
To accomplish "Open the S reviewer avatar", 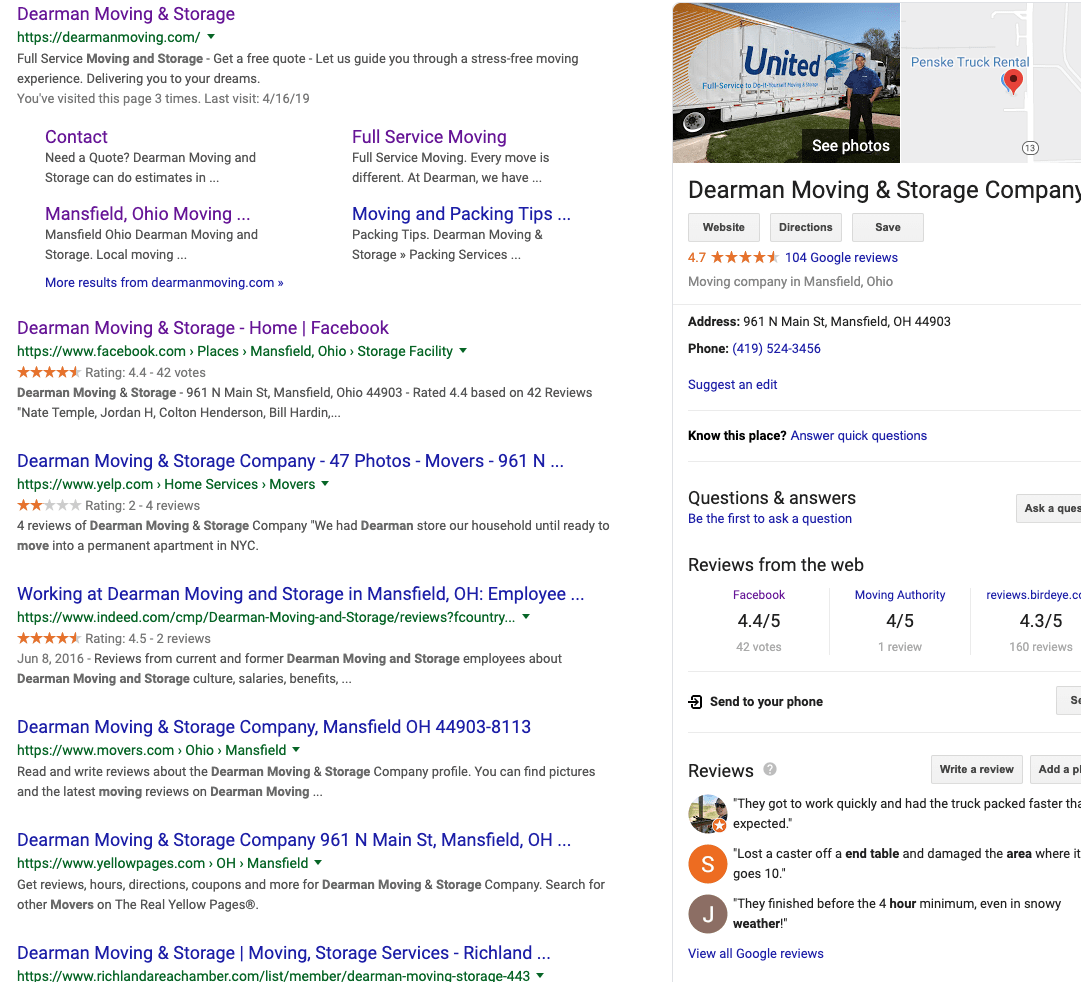I will click(x=707, y=863).
